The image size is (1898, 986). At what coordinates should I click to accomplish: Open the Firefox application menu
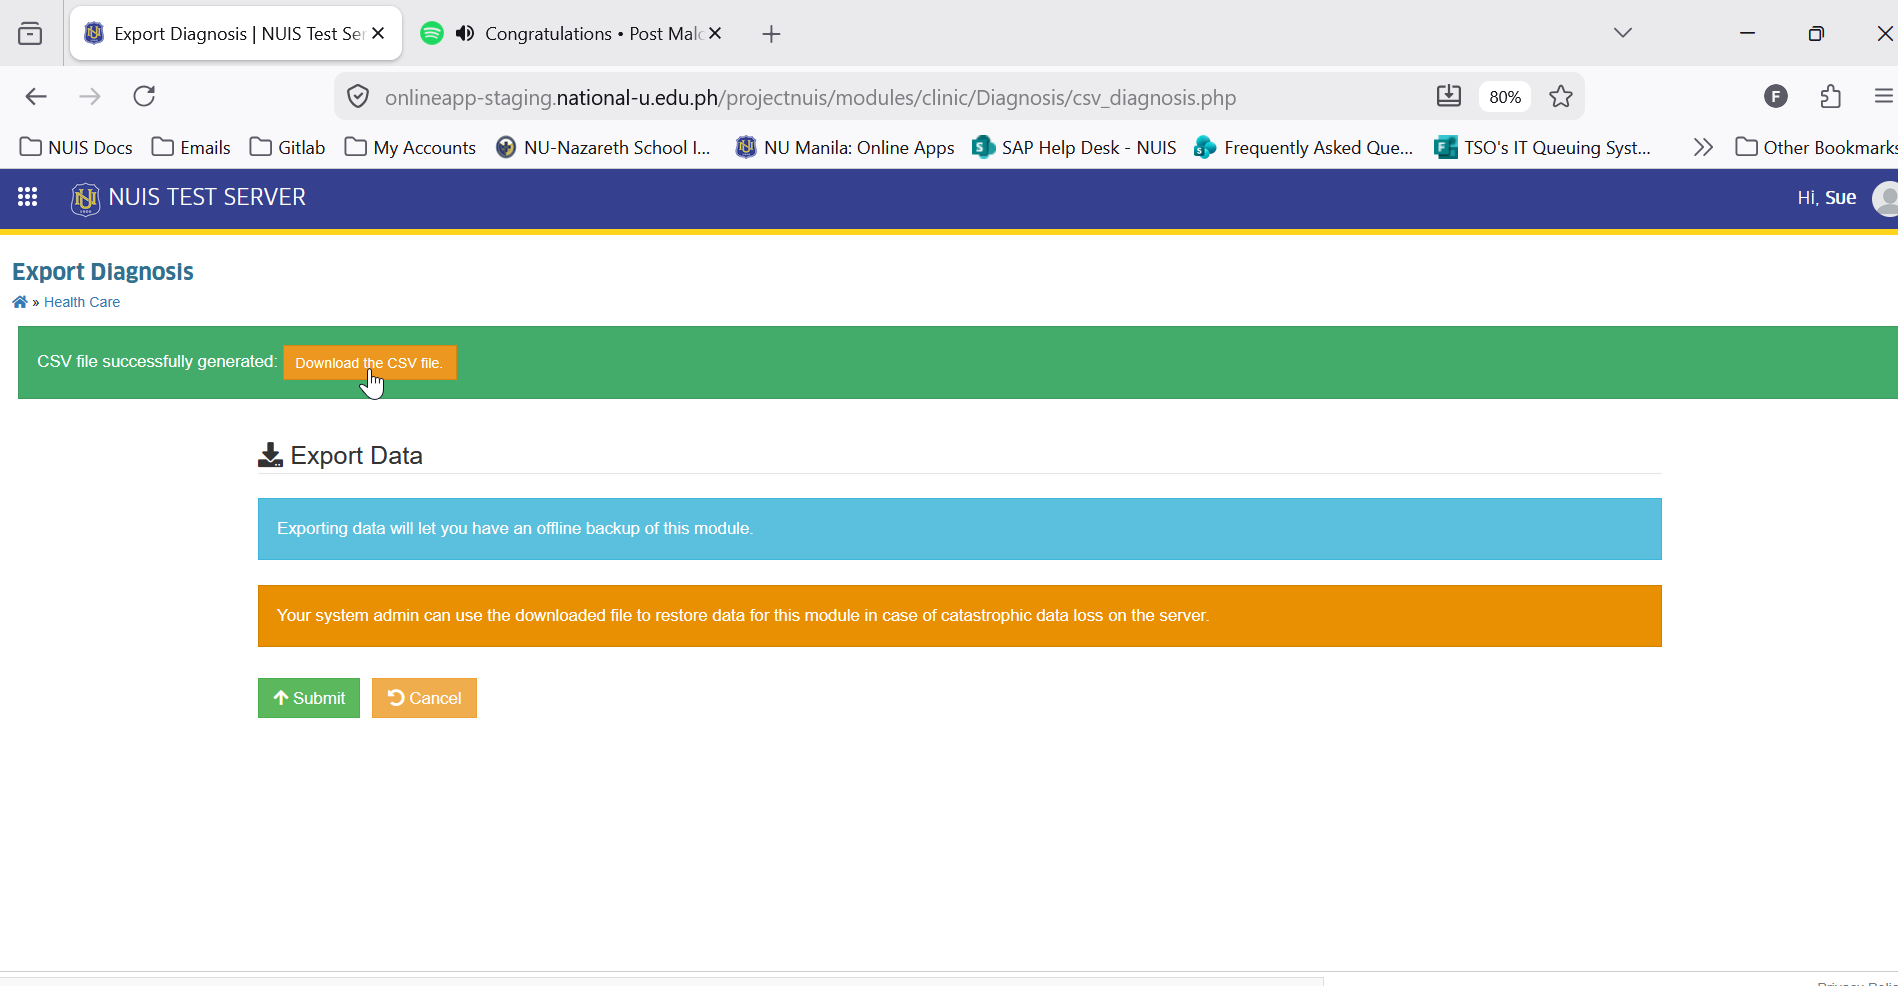click(1884, 96)
